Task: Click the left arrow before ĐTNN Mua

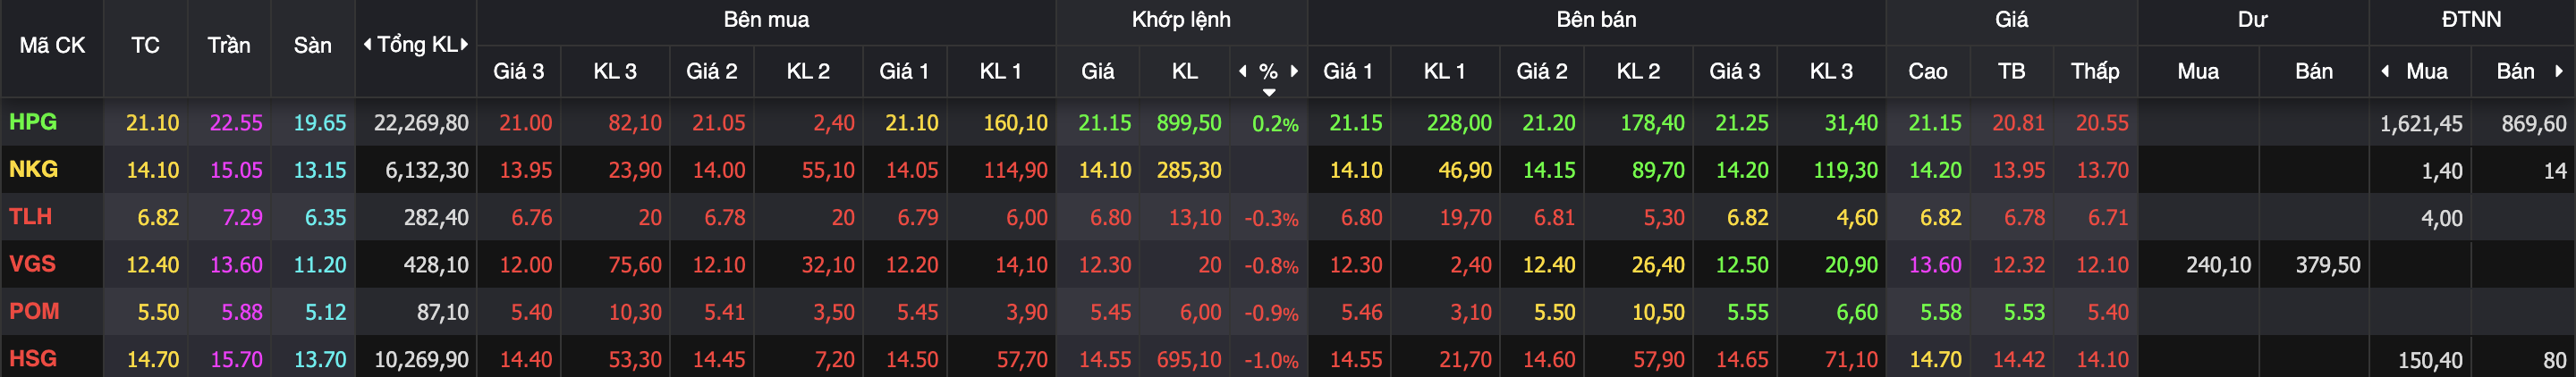Action: click(x=2385, y=71)
